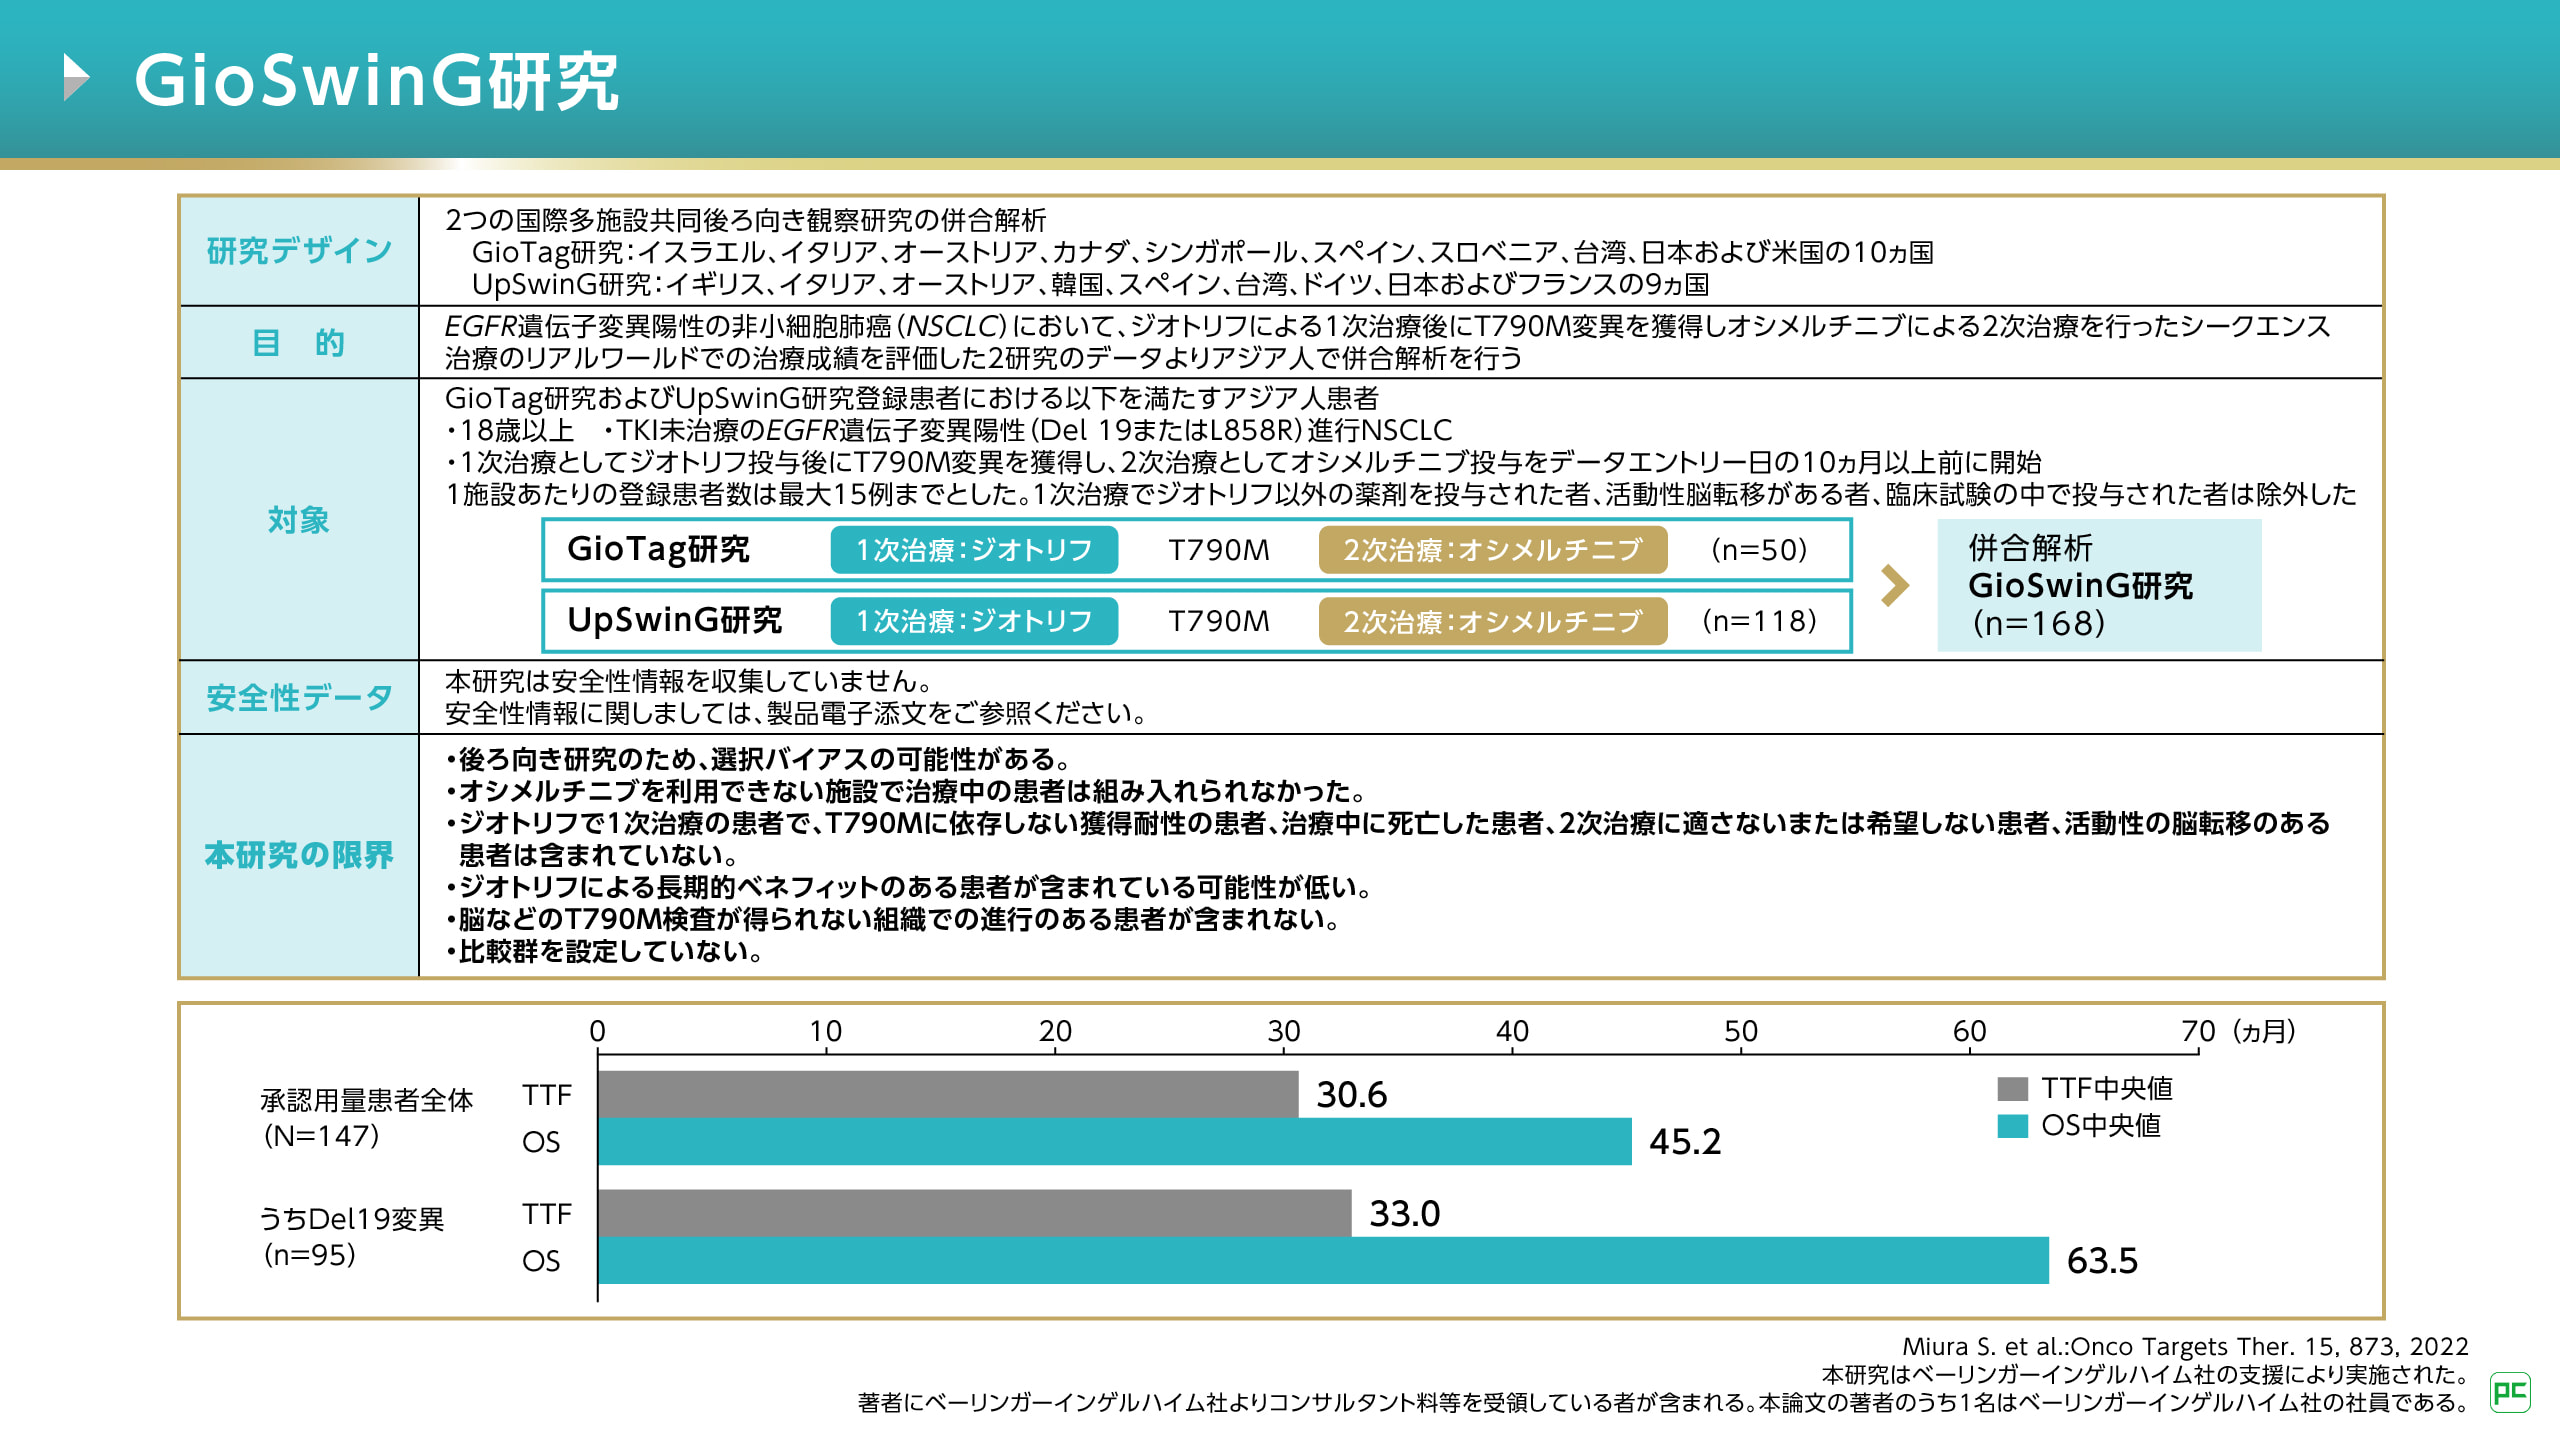
Task: Click the teal OS中央値 legend swatch
Action: [x=2011, y=1126]
